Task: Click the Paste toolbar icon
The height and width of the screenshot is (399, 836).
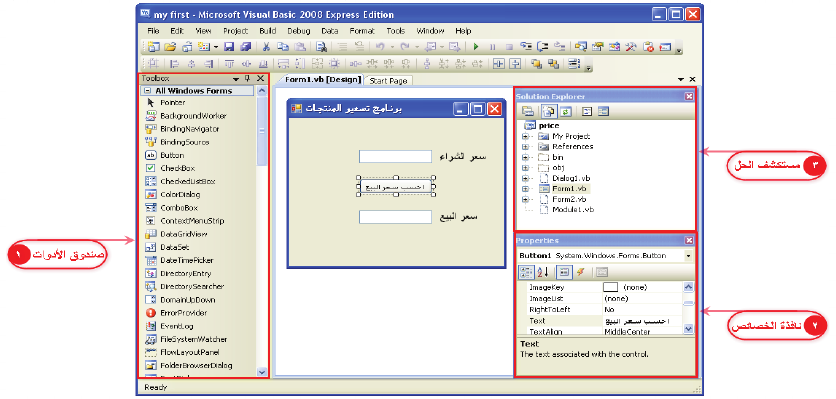Action: tap(300, 47)
